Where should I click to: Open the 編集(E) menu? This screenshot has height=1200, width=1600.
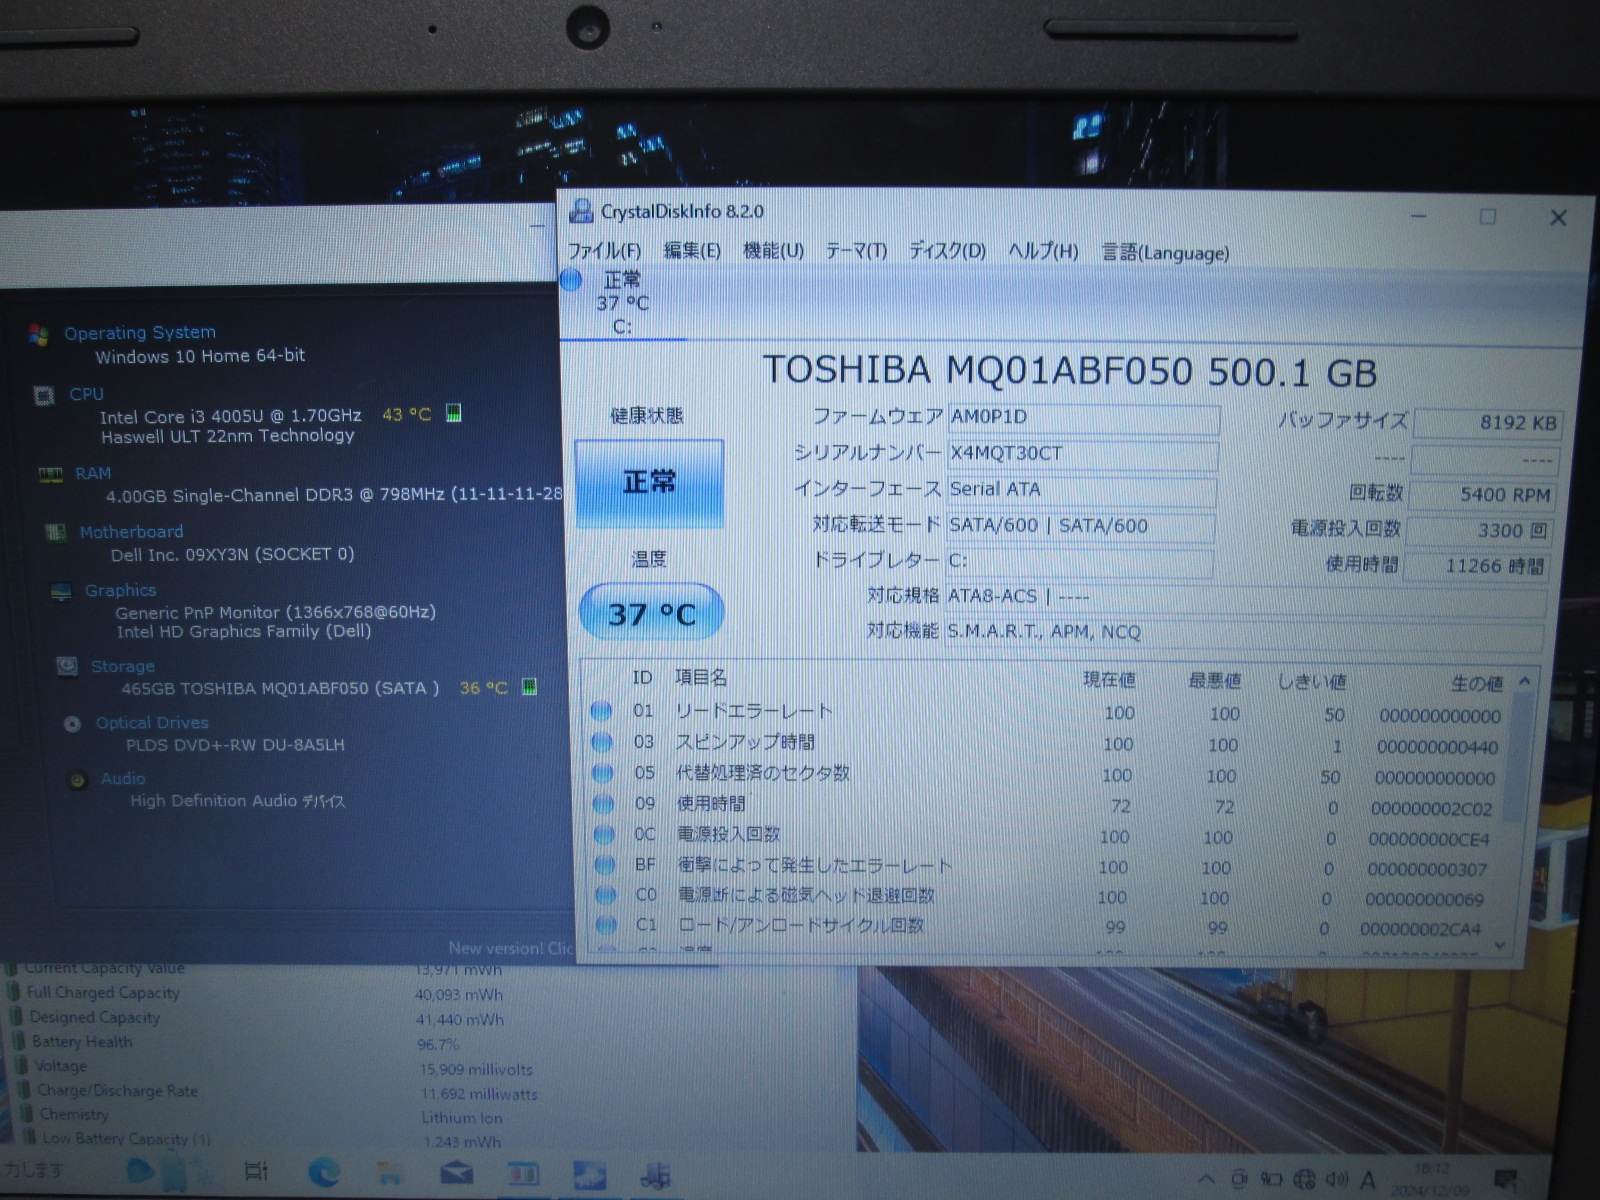(692, 250)
